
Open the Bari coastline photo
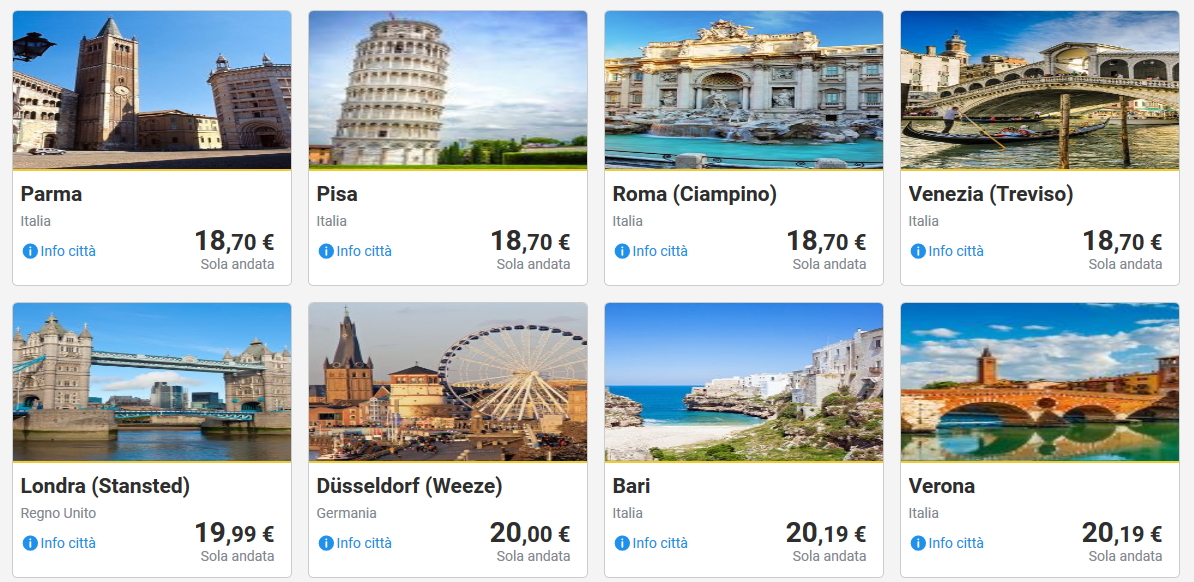click(744, 382)
